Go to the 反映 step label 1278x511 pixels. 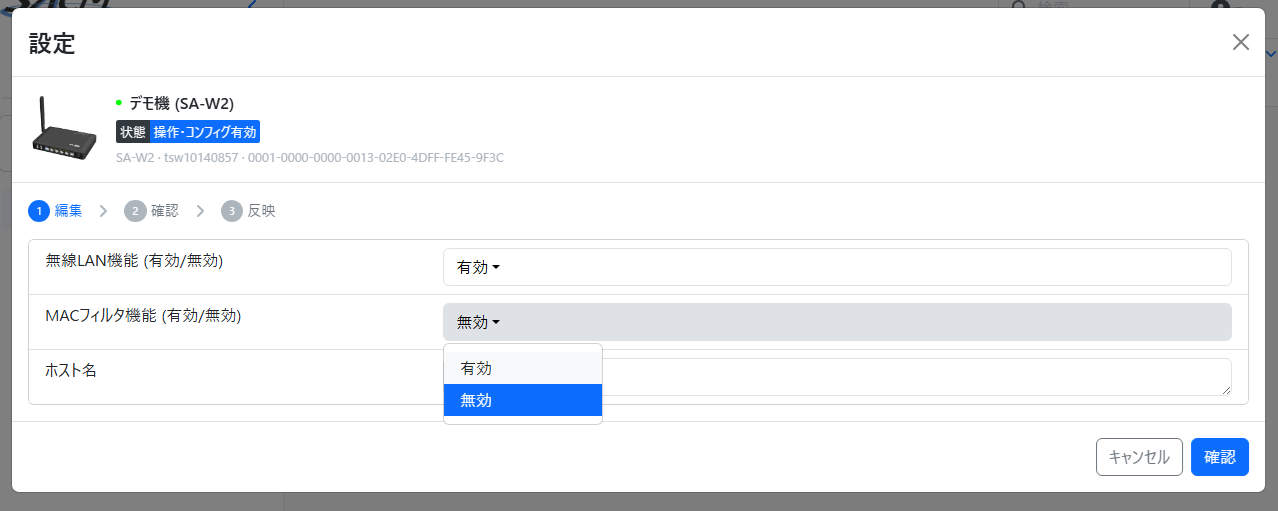pos(262,211)
